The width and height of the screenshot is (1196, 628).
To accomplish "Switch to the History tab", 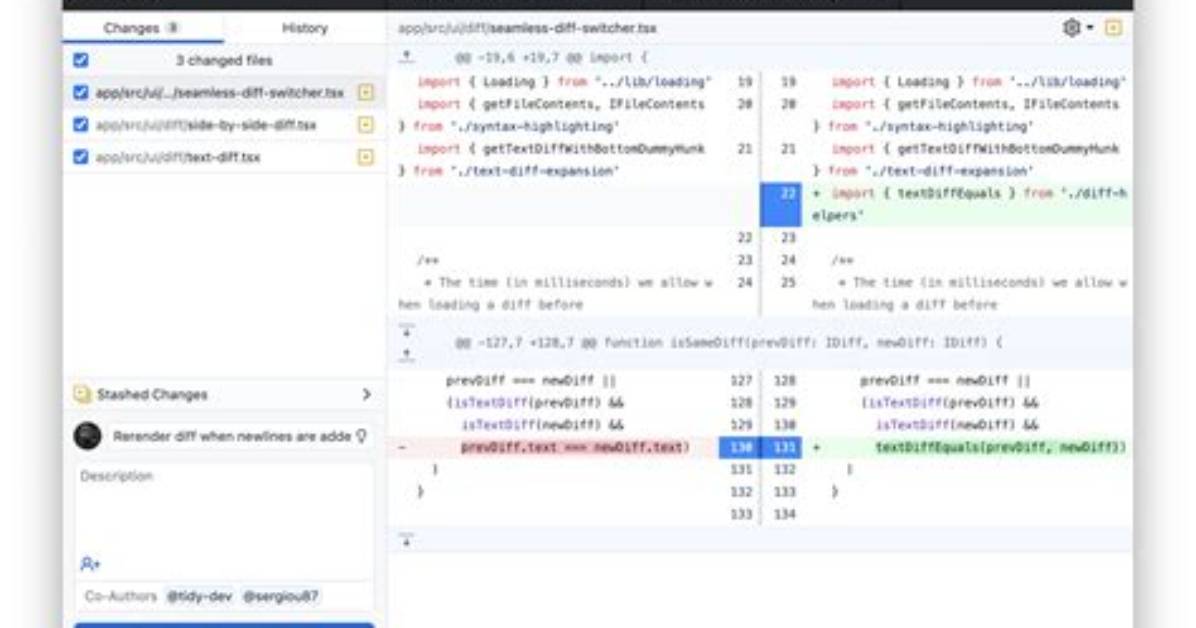I will 304,28.
